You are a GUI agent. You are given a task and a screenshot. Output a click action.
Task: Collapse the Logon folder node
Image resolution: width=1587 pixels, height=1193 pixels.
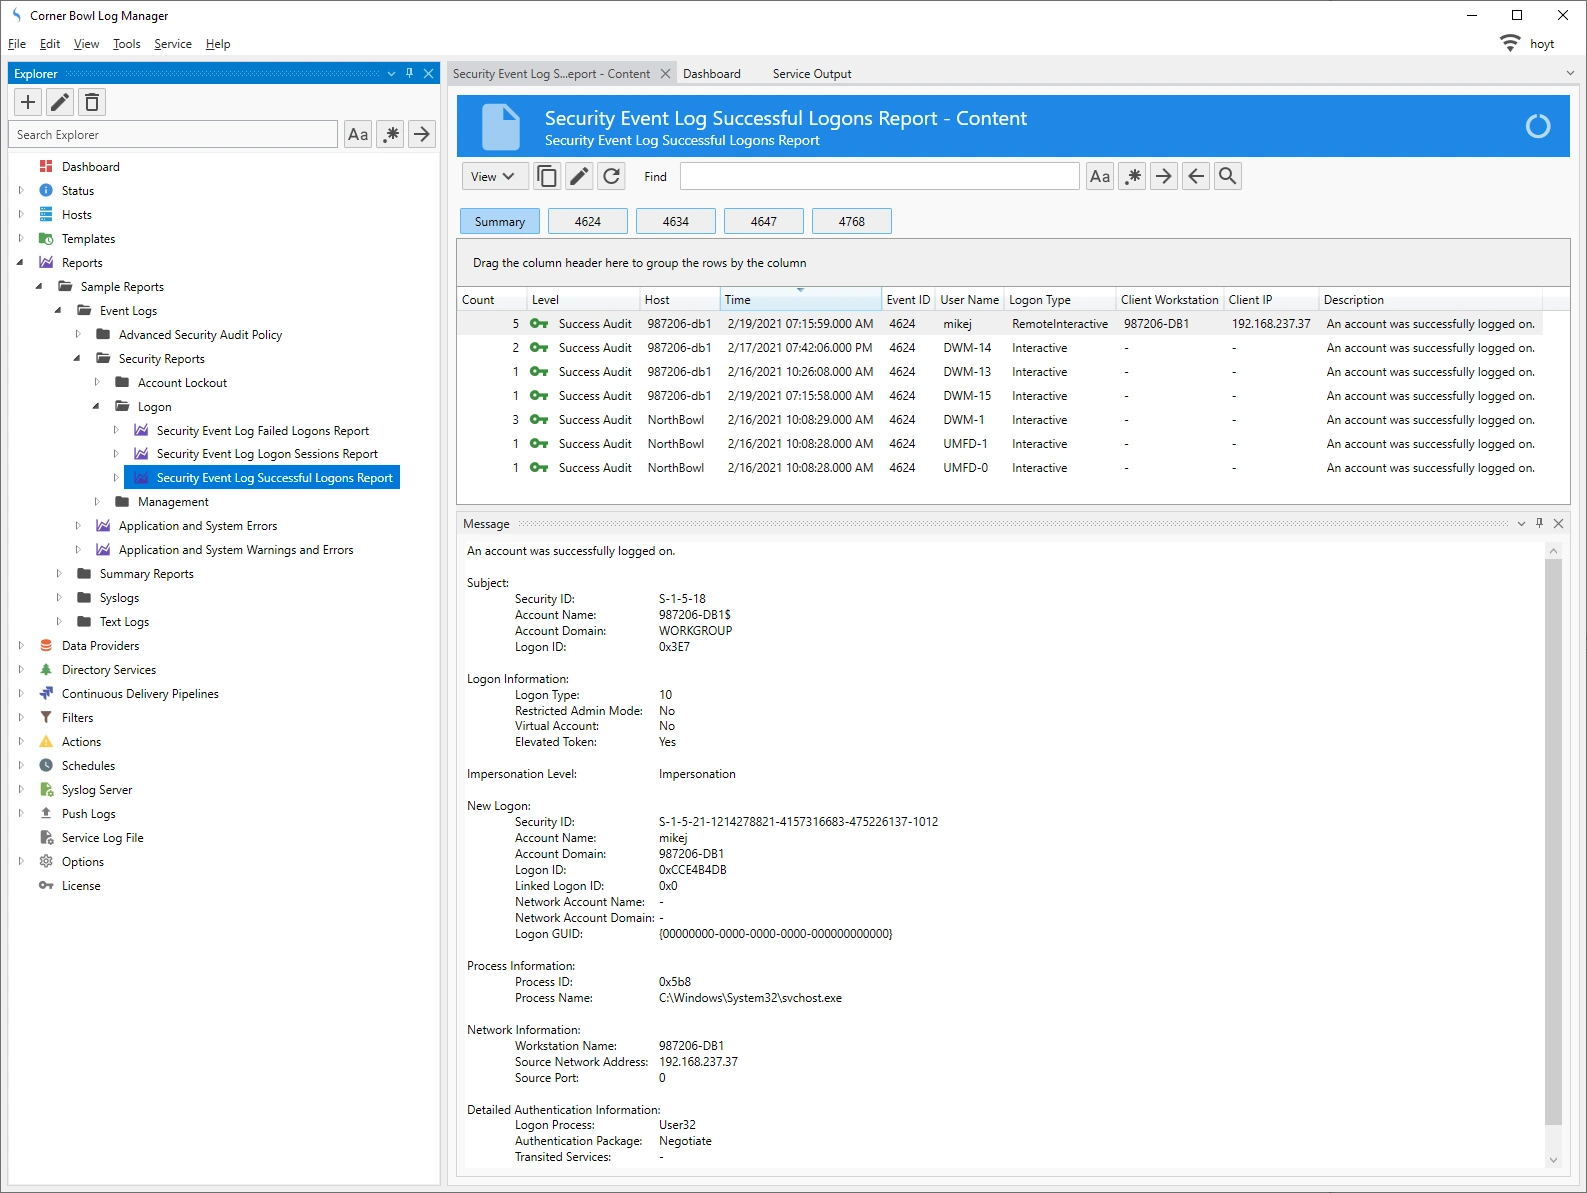(x=97, y=406)
